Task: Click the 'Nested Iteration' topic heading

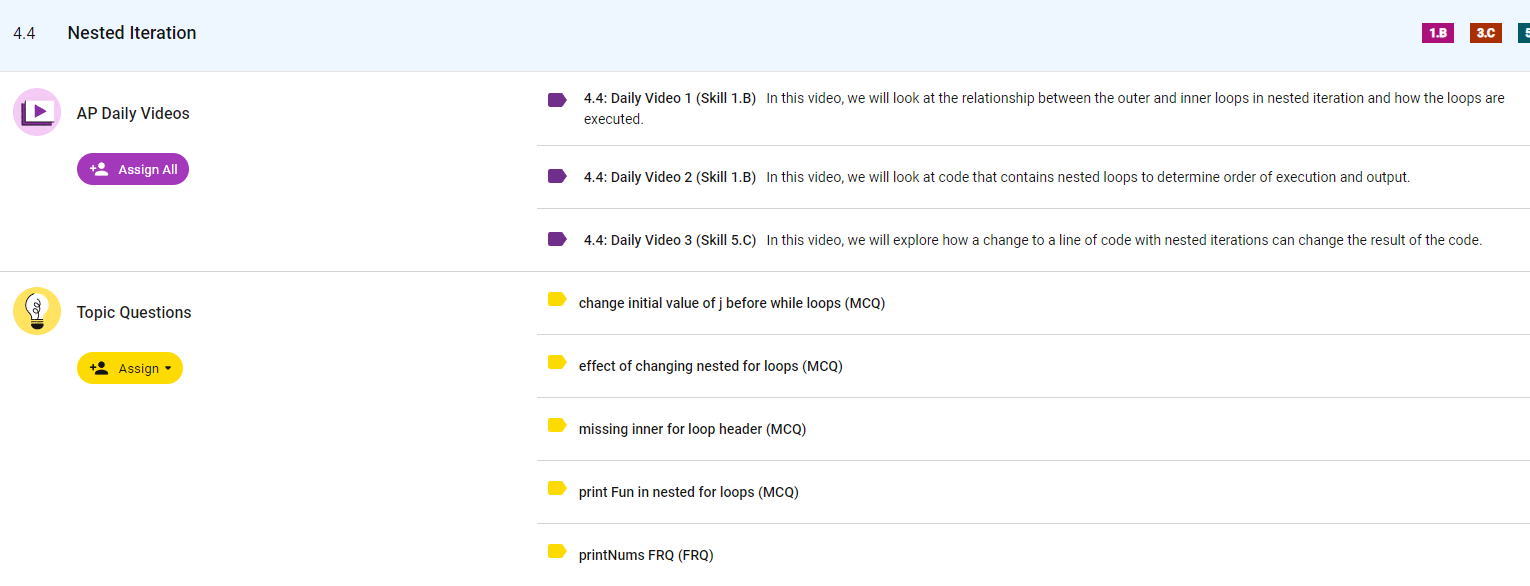Action: [x=132, y=33]
